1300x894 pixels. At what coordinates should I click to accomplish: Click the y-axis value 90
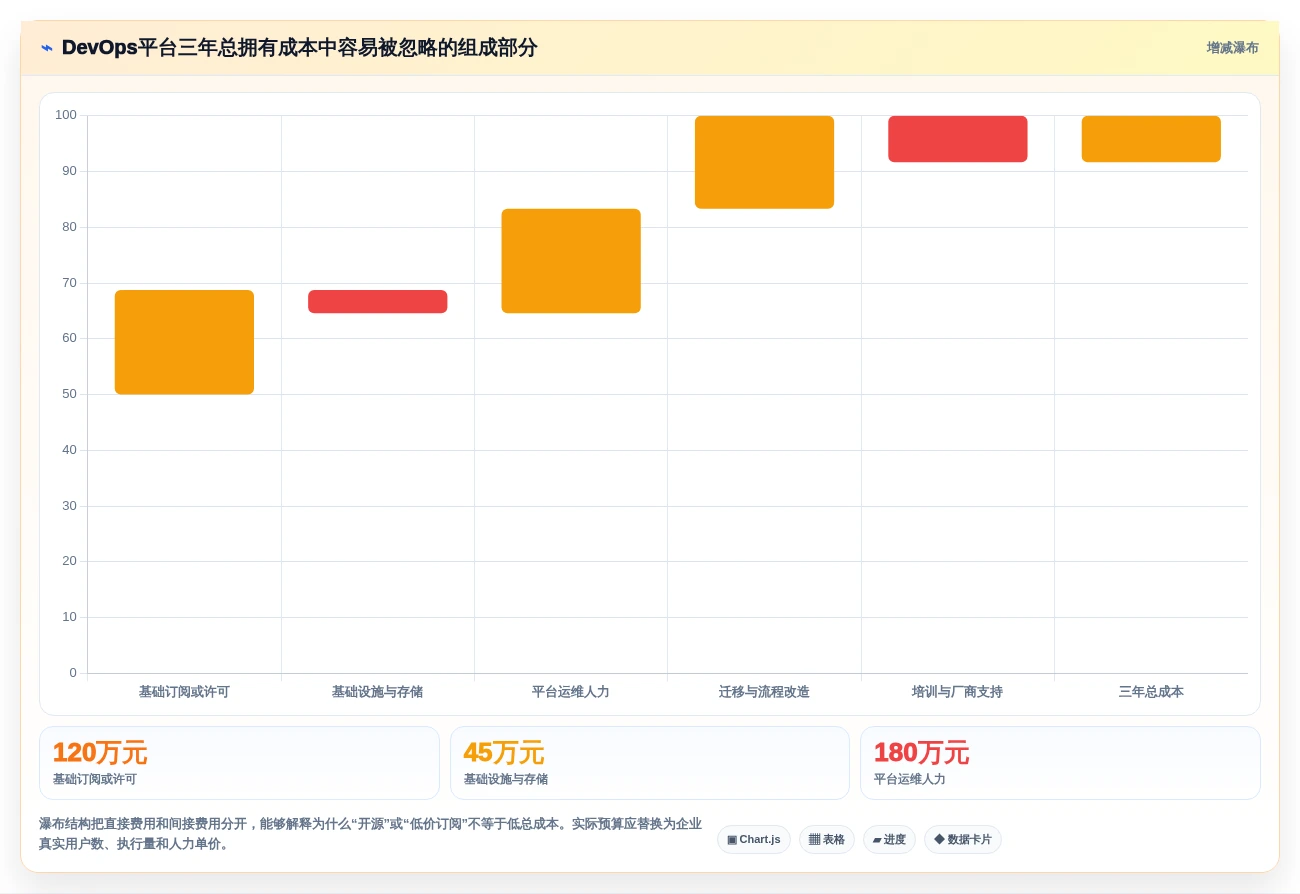click(69, 171)
